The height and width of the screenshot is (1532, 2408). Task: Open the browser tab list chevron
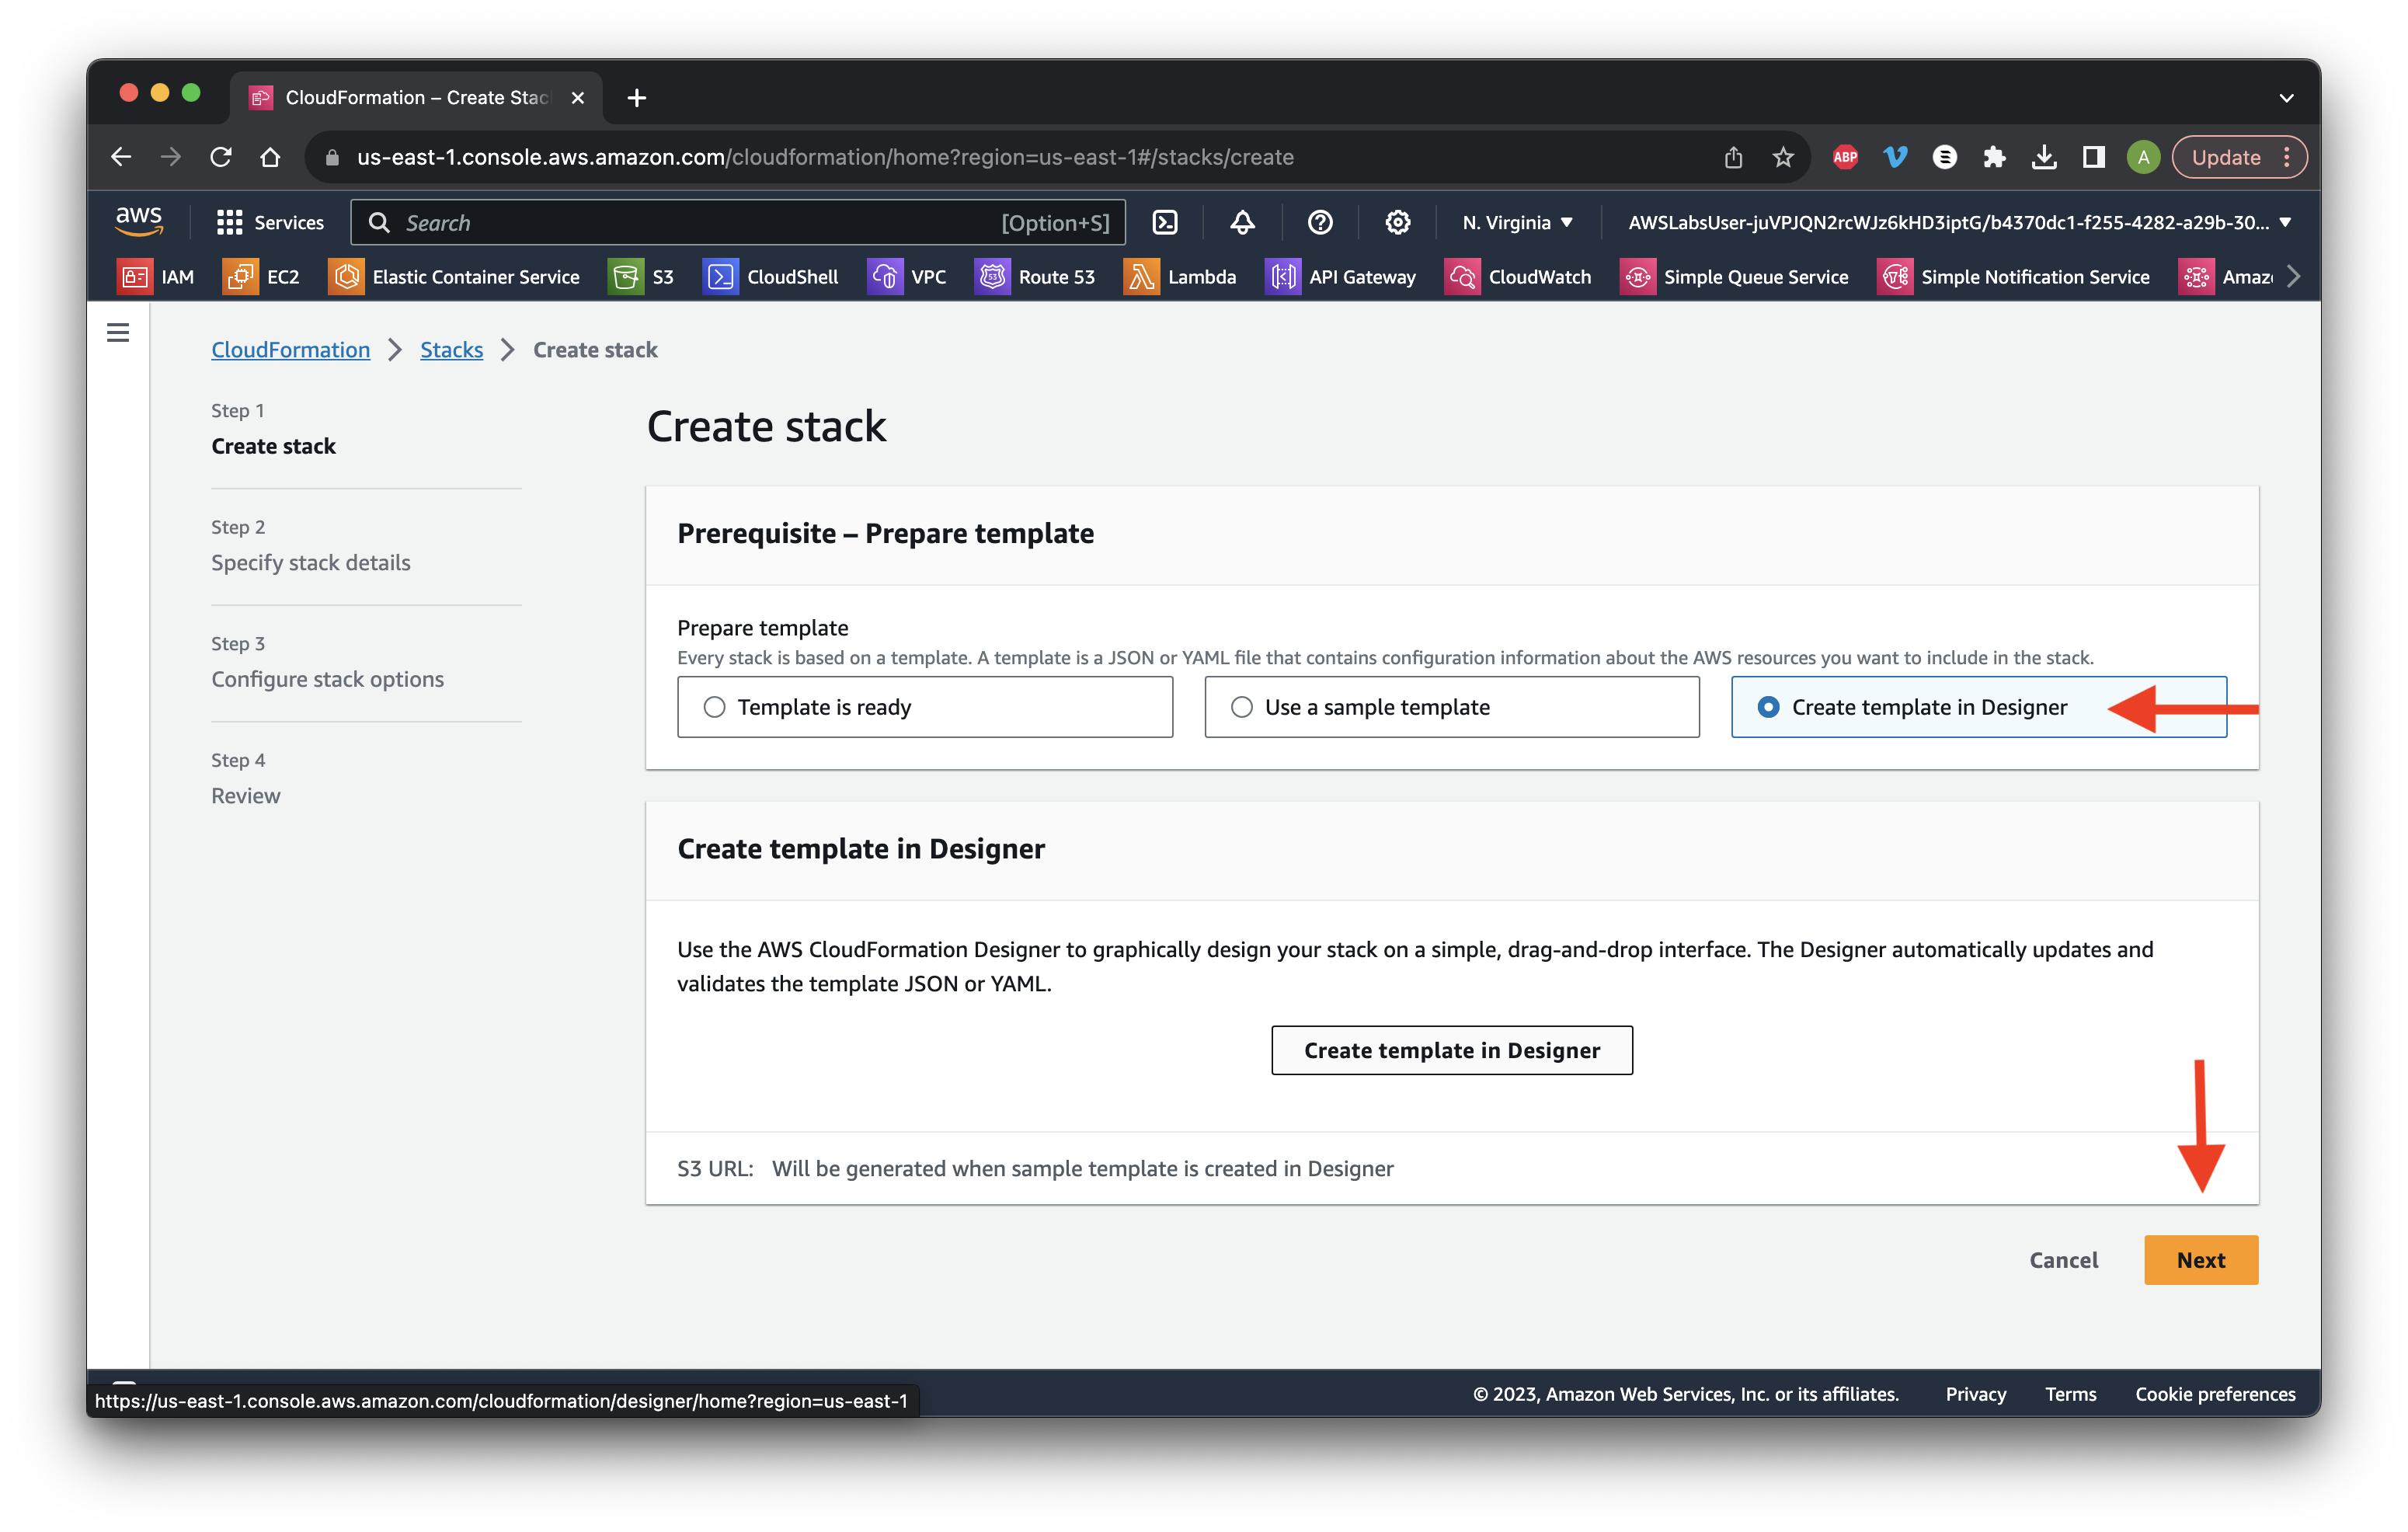coord(2286,98)
